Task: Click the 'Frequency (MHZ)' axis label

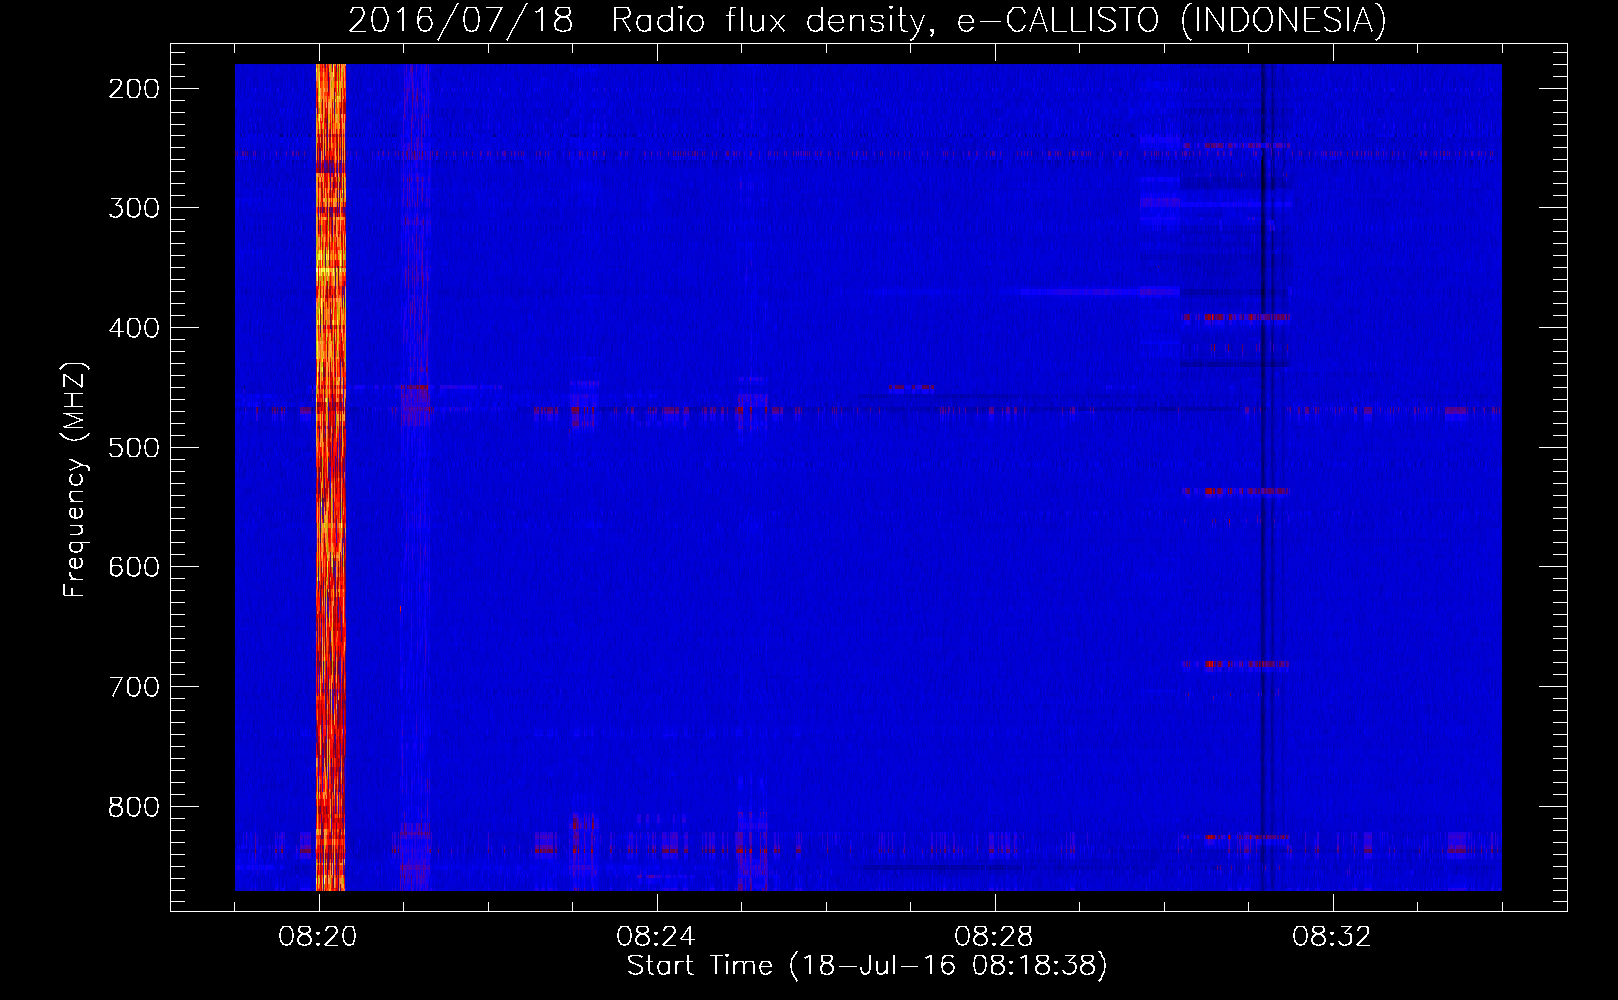Action: 75,480
